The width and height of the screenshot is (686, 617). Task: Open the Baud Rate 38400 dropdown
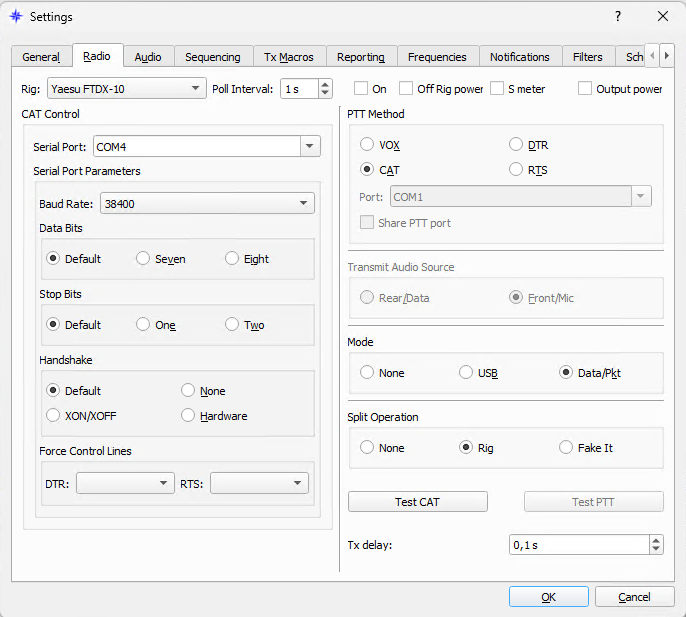(x=207, y=203)
